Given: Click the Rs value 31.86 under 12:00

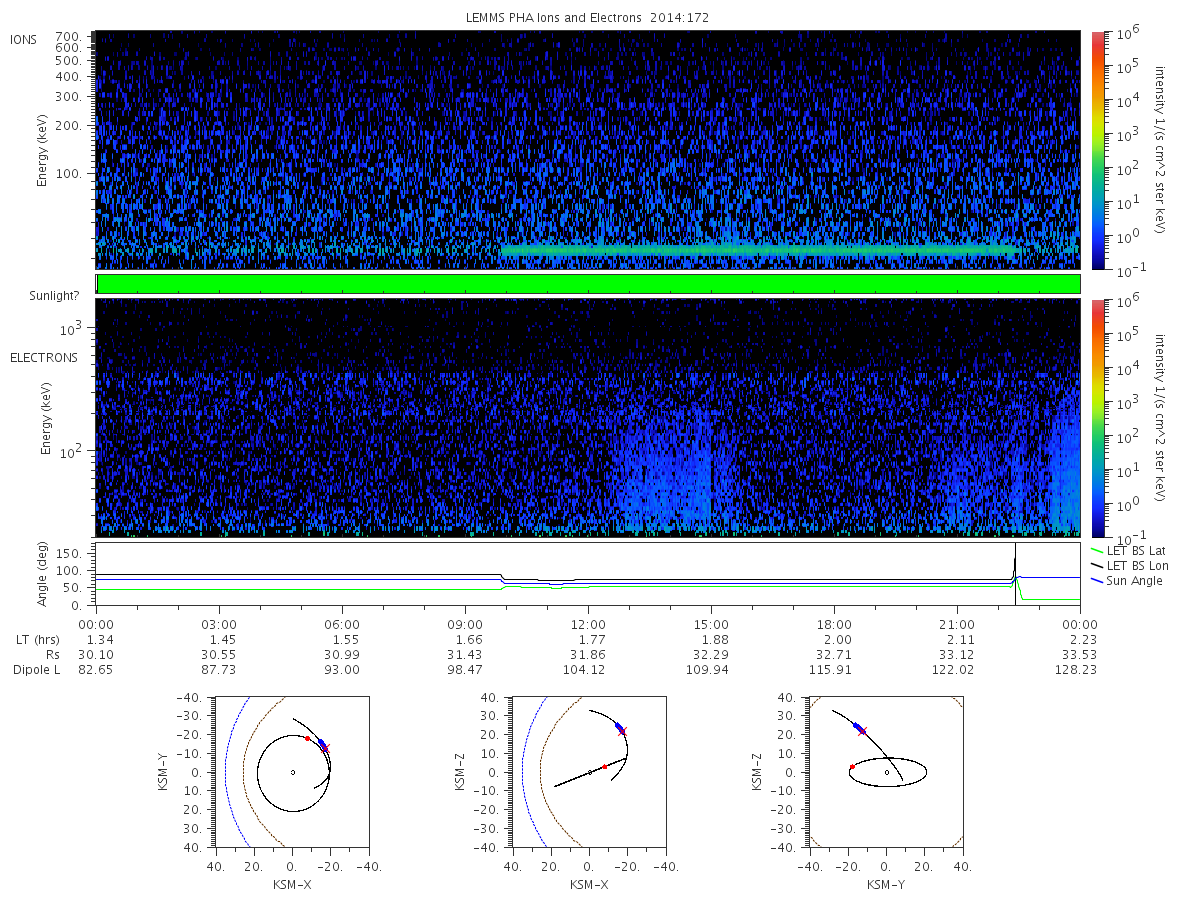Looking at the screenshot, I should 588,654.
